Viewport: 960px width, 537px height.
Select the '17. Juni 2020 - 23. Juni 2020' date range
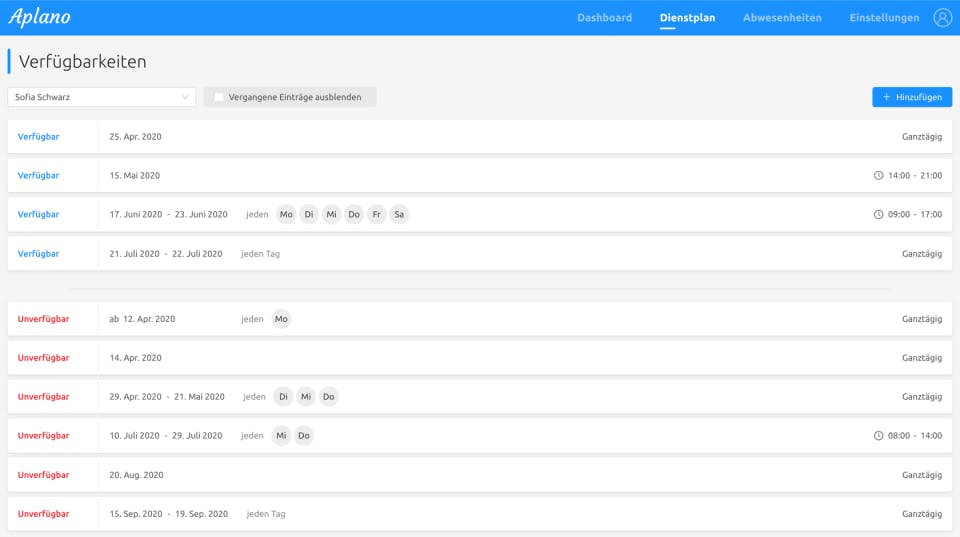point(168,214)
